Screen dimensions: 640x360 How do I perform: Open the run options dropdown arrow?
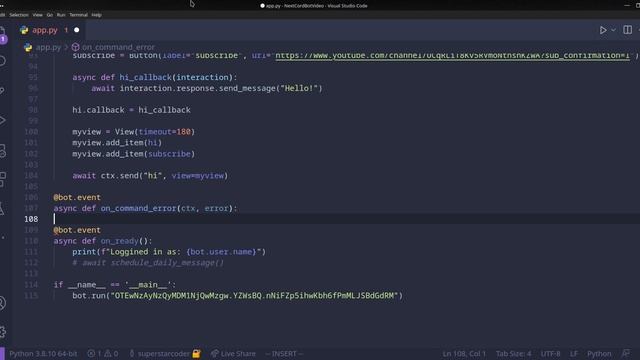(613, 30)
